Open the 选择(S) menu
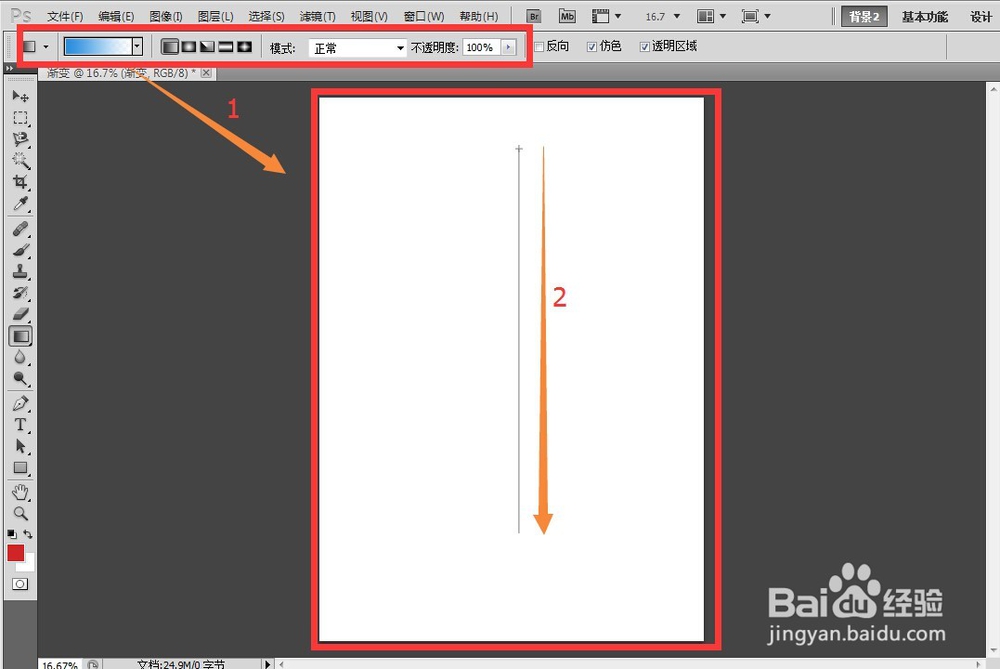The height and width of the screenshot is (669, 1000). [x=267, y=17]
